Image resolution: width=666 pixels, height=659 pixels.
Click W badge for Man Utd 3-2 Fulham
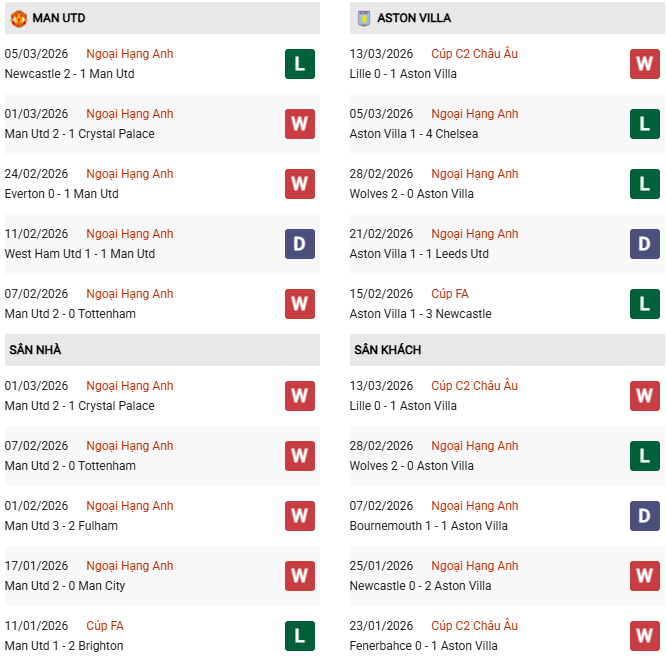tap(299, 516)
